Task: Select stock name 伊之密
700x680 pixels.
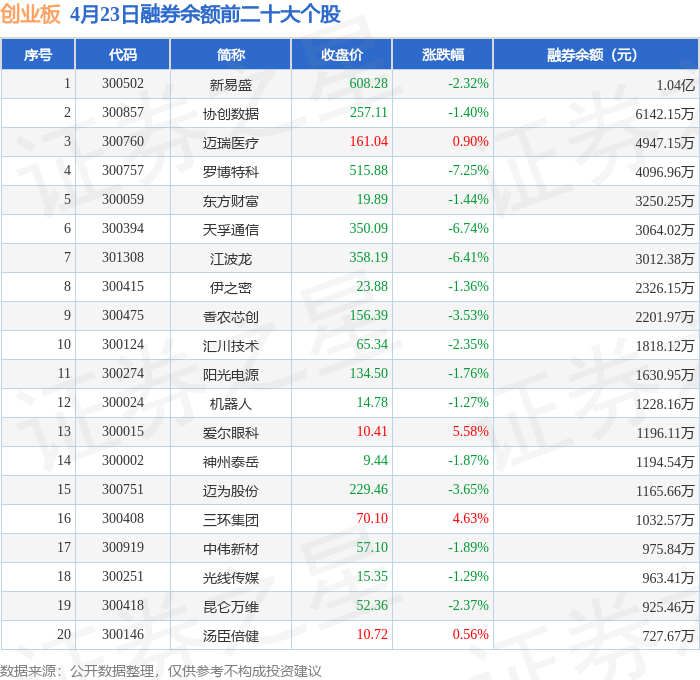Action: (231, 288)
